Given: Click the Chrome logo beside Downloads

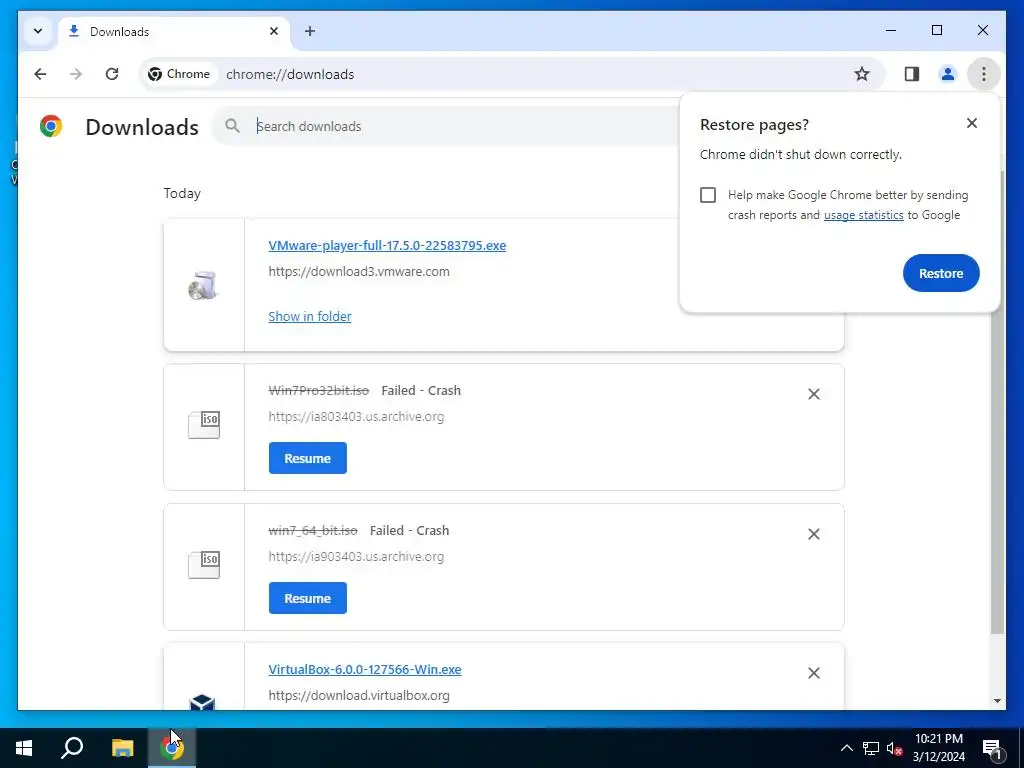Looking at the screenshot, I should (x=51, y=126).
